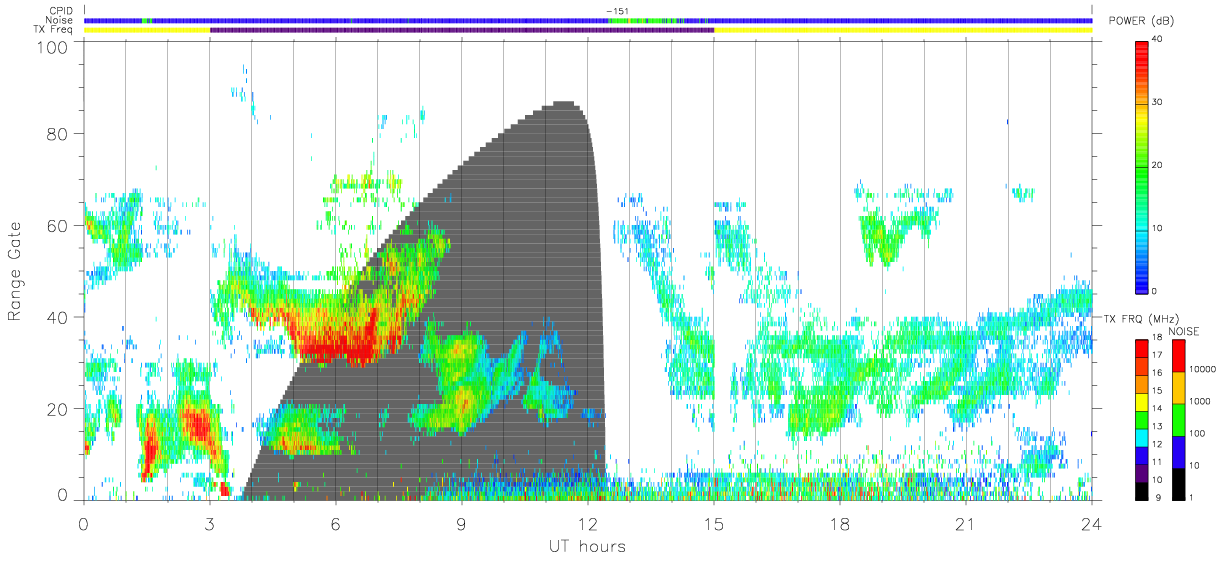This screenshot has height=567, width=1228.
Task: Click the 'Noise' row label
Action: click(x=59, y=20)
